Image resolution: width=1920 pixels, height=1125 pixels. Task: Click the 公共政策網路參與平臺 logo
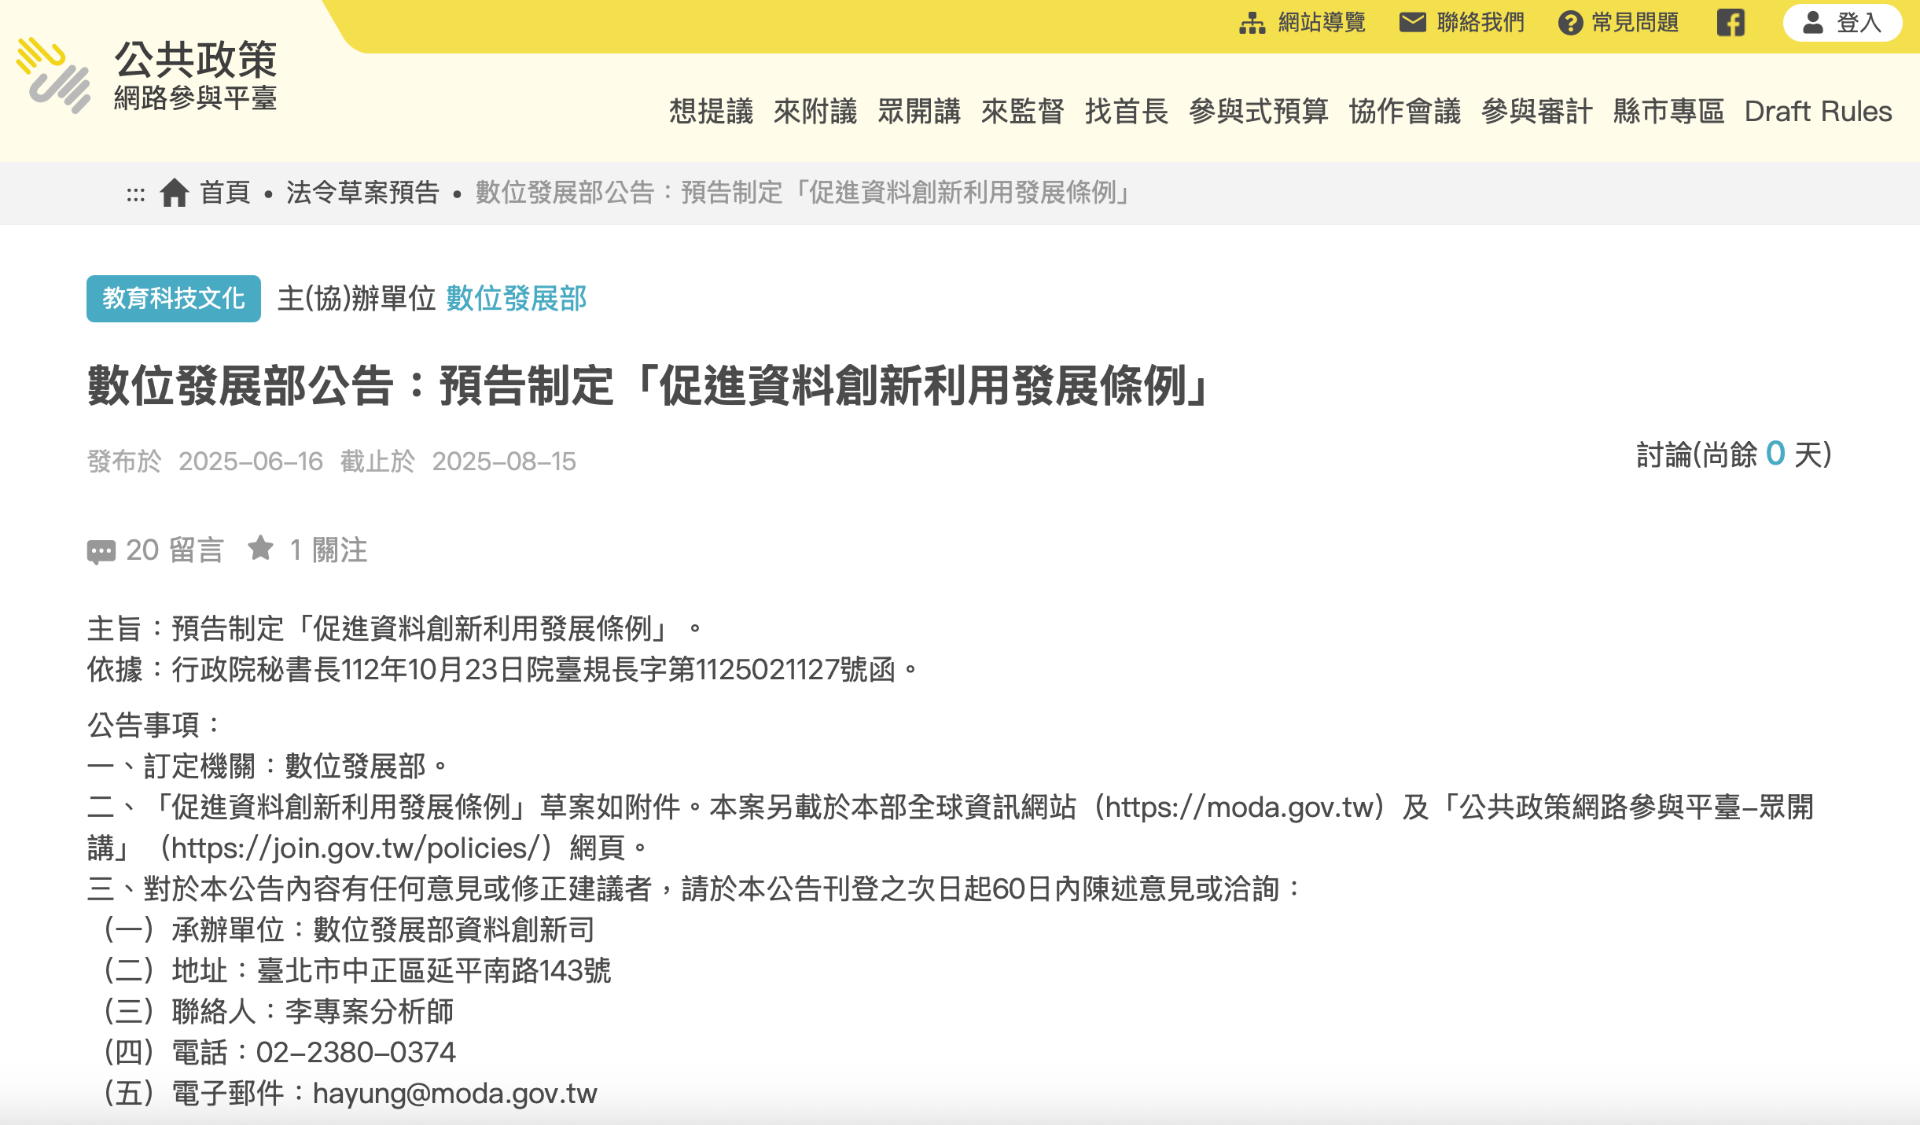click(147, 76)
